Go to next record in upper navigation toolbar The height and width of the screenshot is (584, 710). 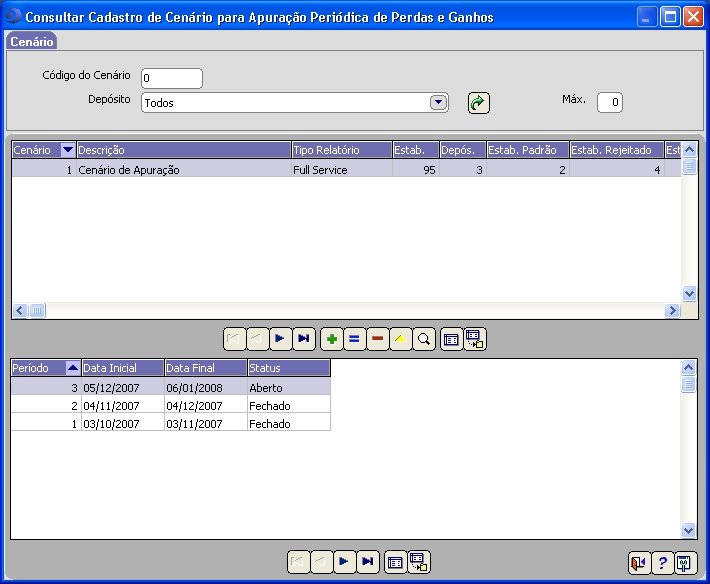click(281, 340)
